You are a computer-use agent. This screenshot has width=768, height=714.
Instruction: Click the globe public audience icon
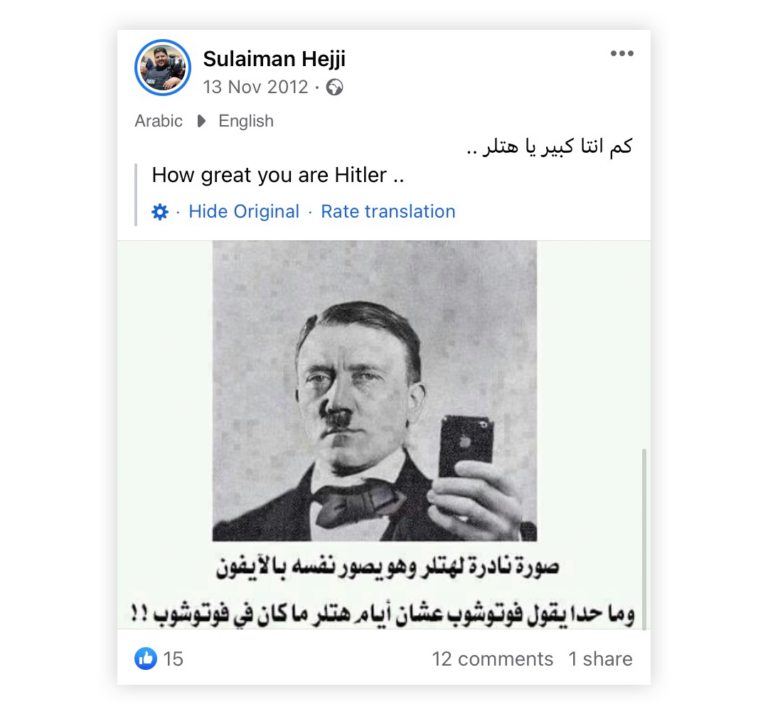coord(335,87)
